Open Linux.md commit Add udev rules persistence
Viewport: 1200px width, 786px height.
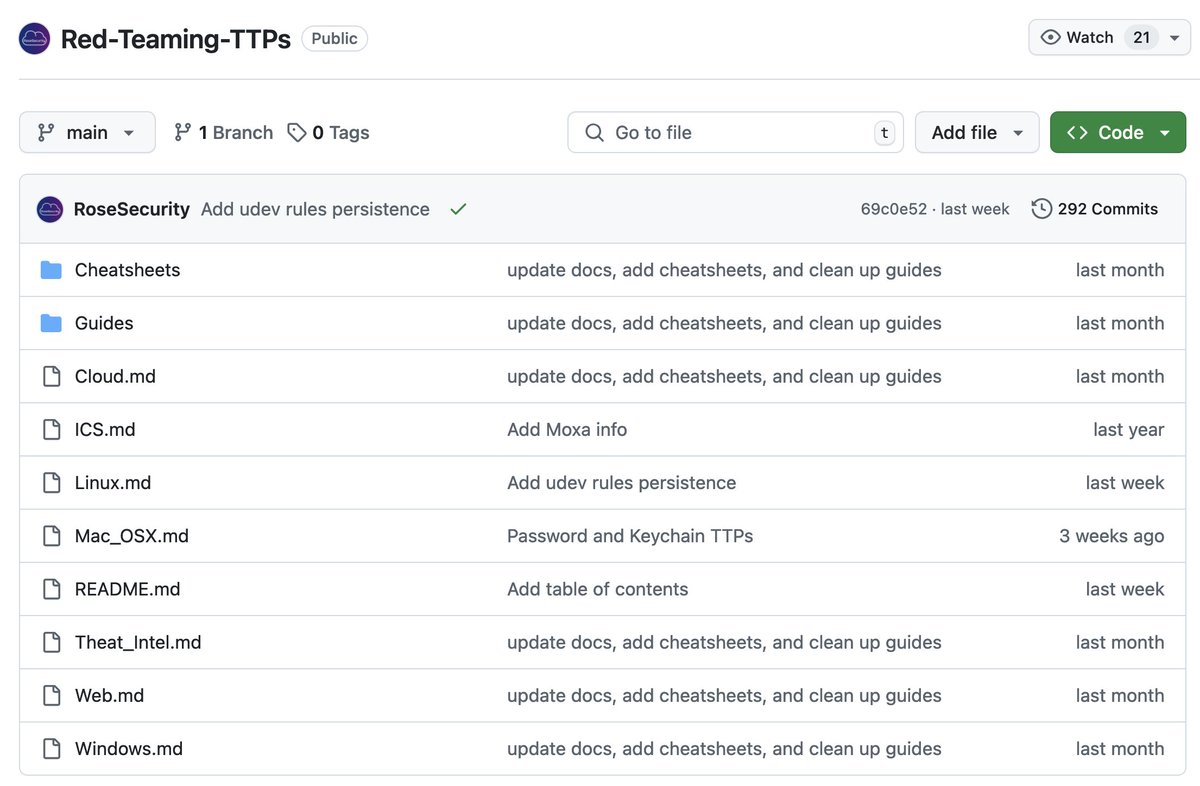coord(621,482)
